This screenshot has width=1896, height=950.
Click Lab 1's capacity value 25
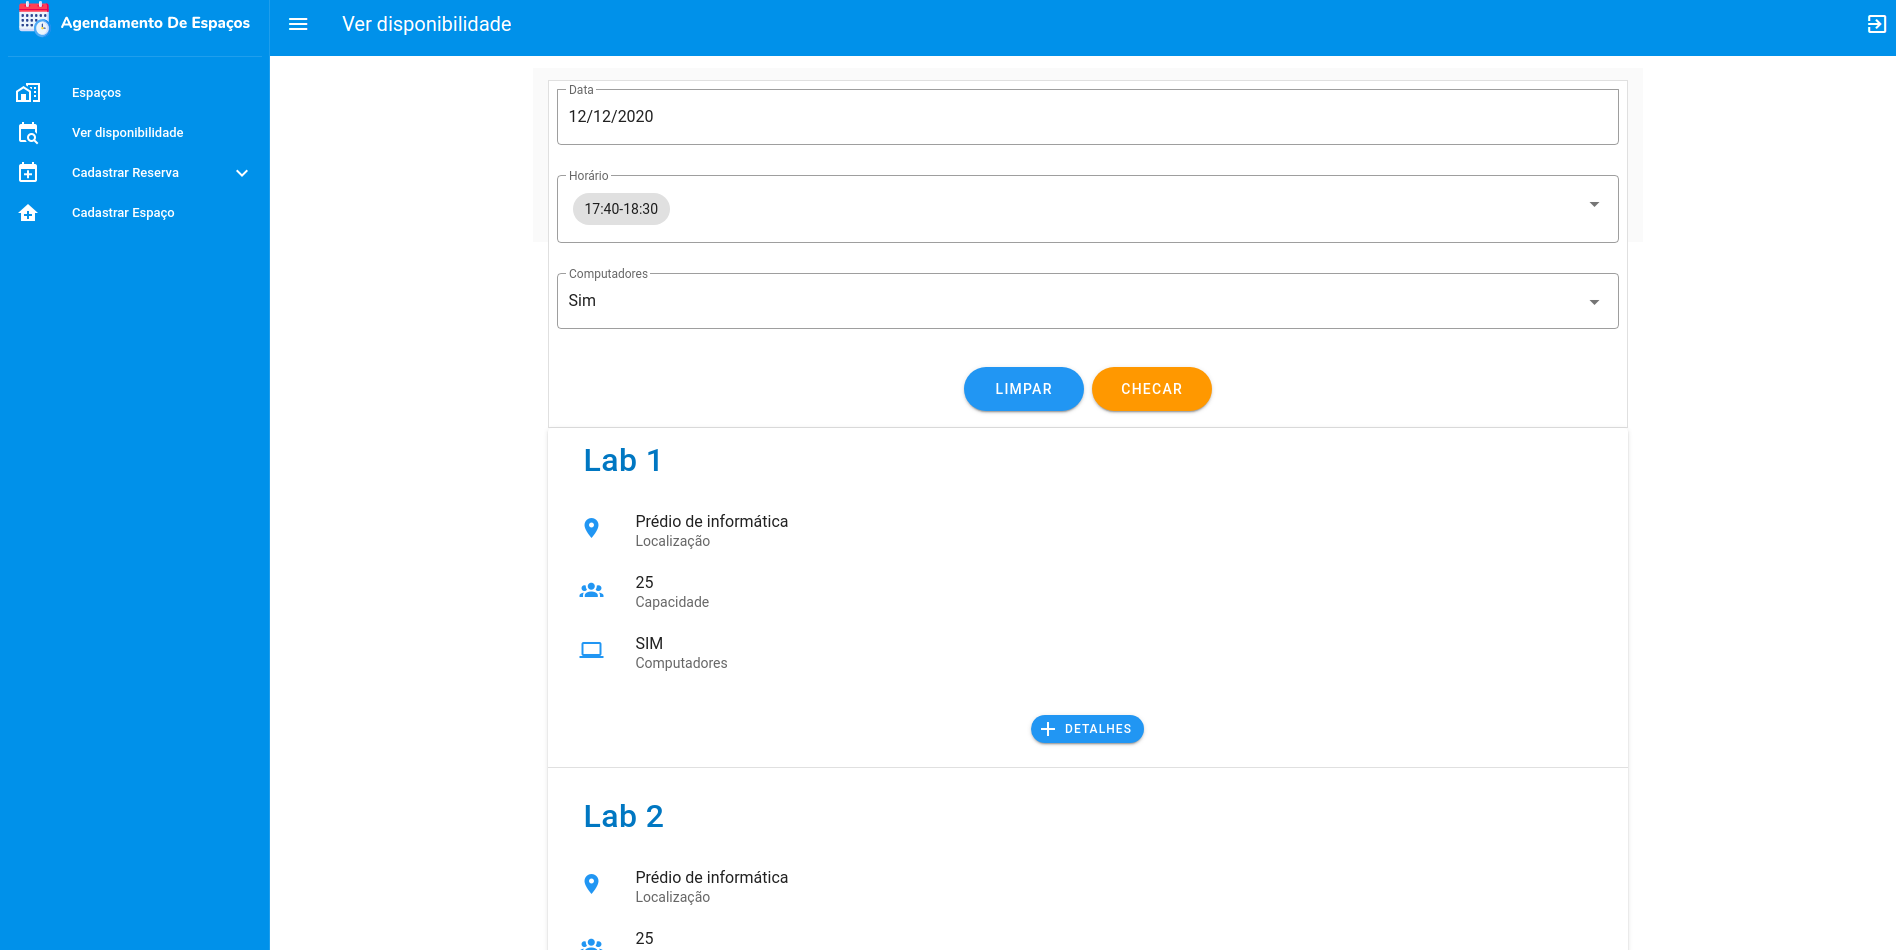644,582
